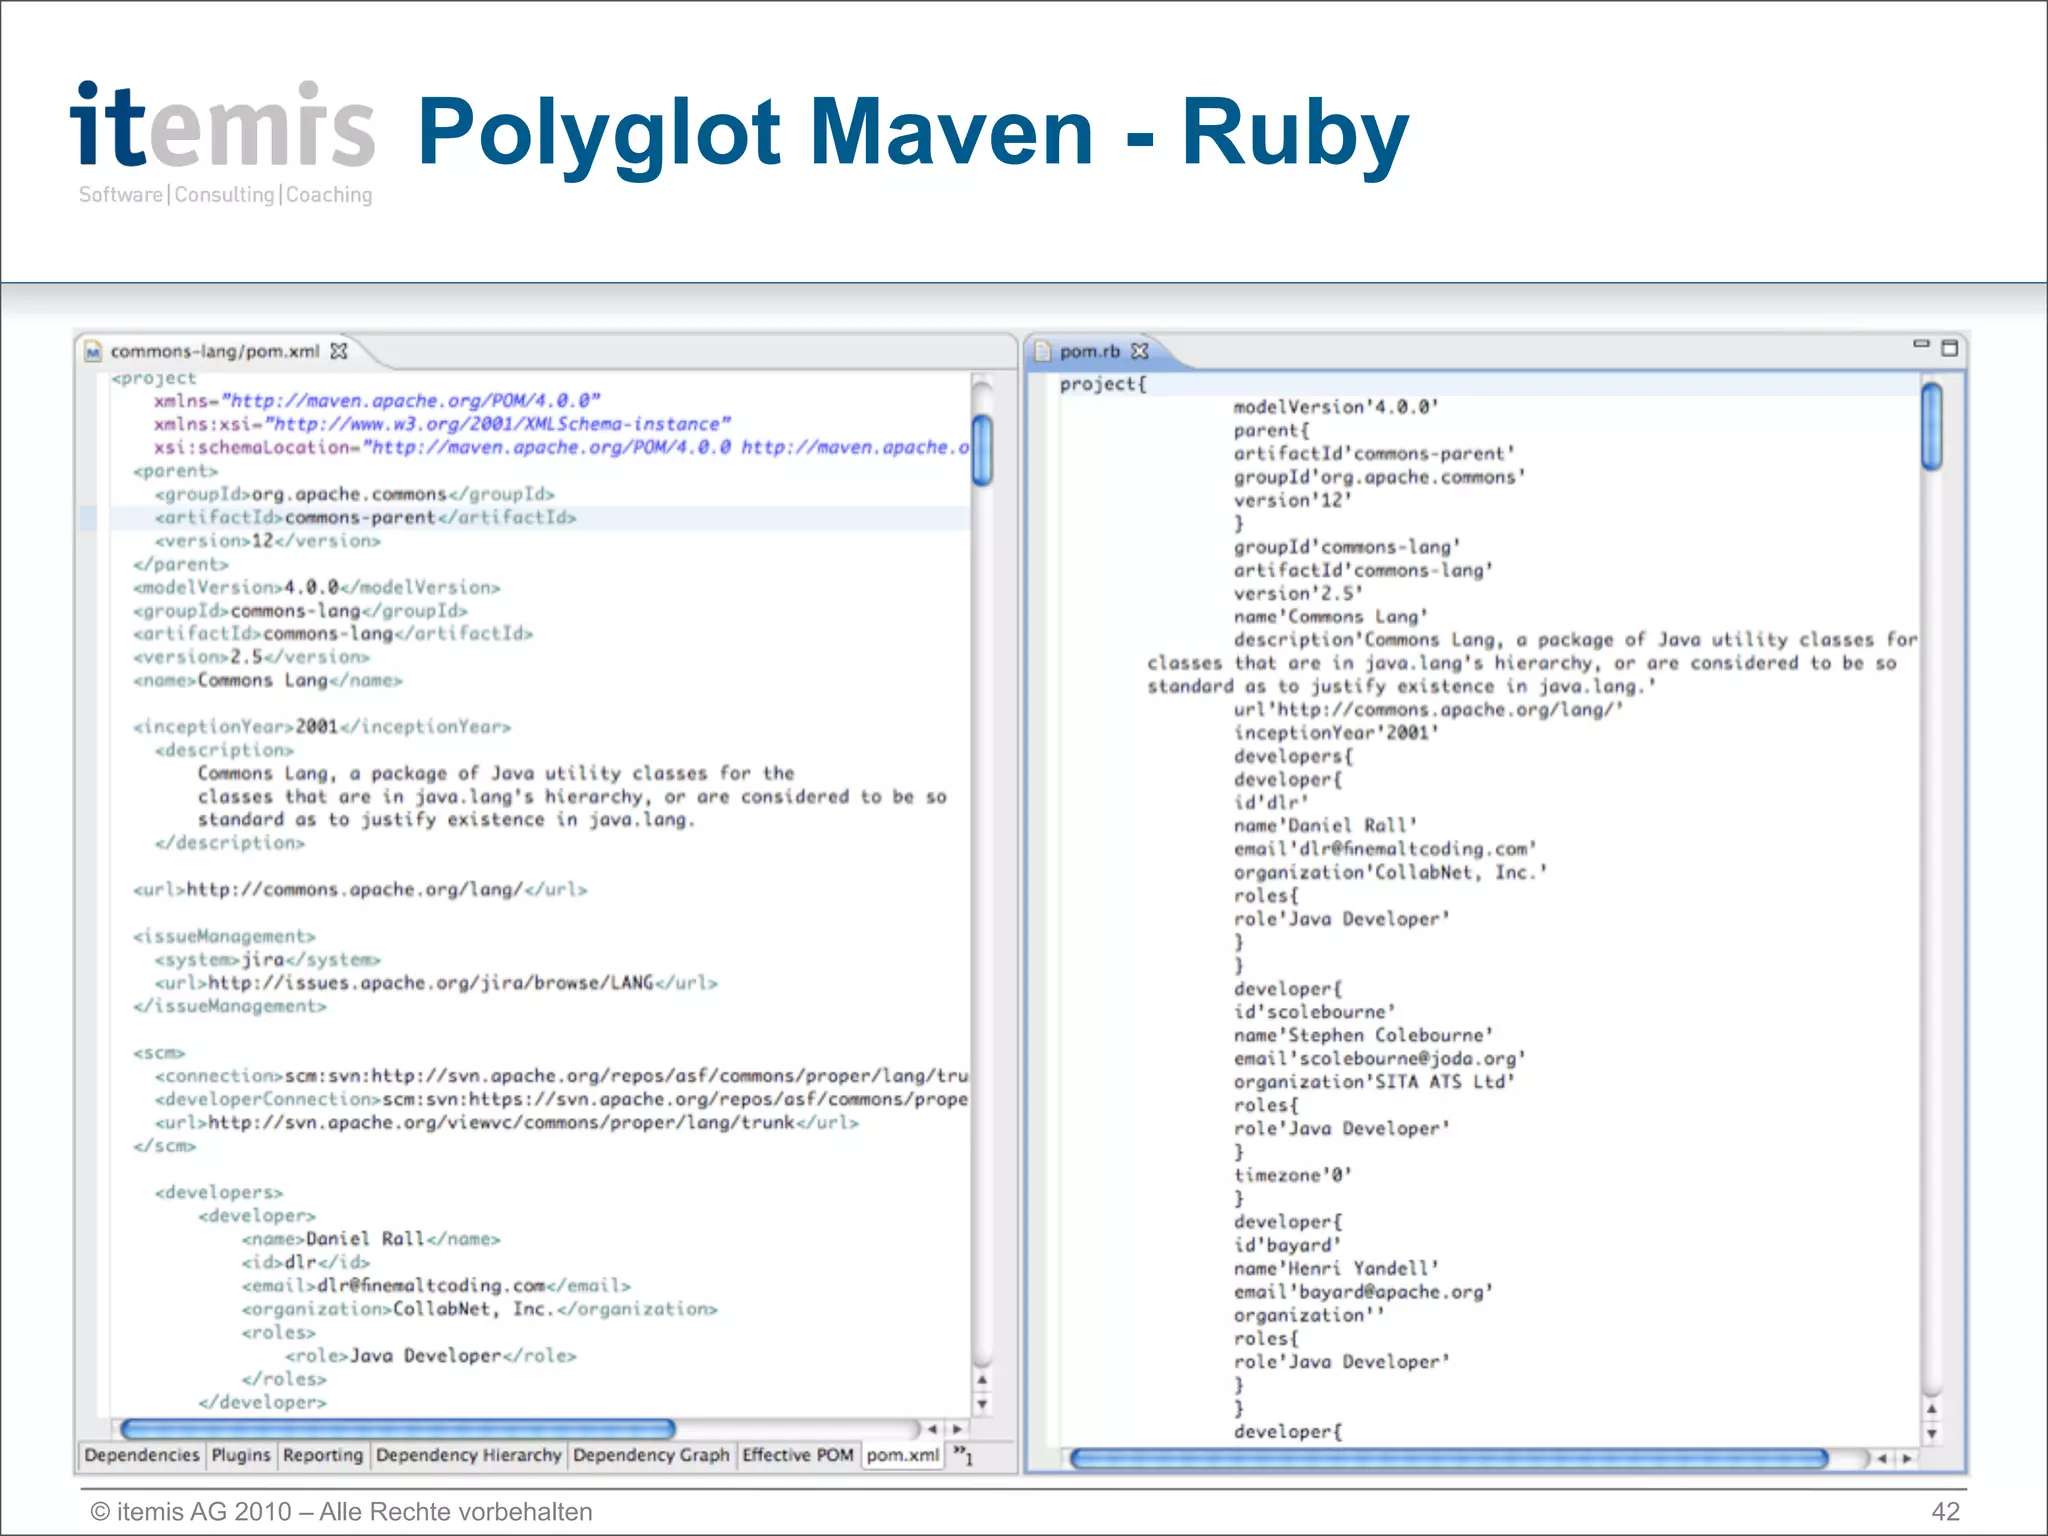Click pom.xml scroll right arrow
Viewport: 2048px width, 1536px height.
click(x=957, y=1429)
